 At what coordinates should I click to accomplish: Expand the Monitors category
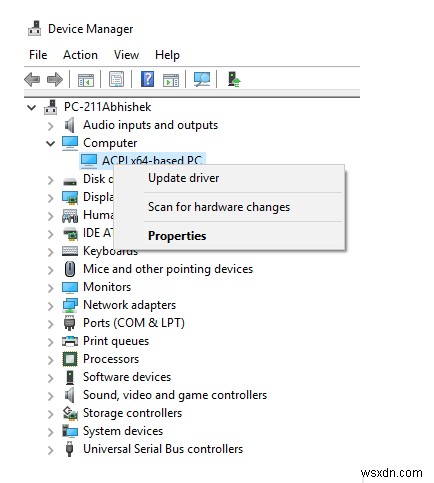tap(50, 288)
